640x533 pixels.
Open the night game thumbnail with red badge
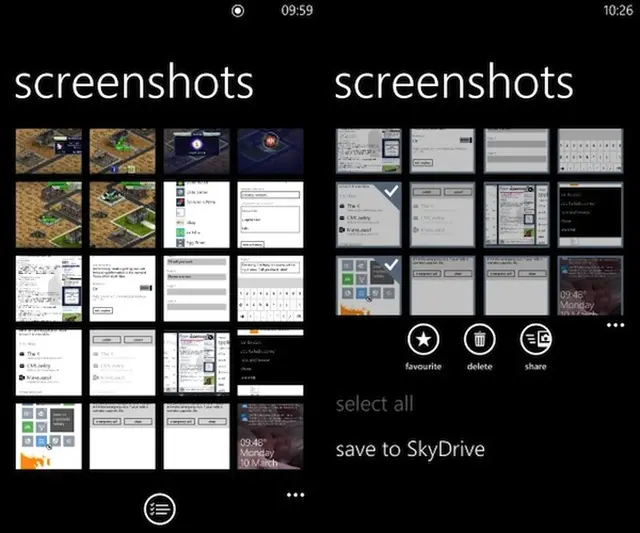(x=270, y=151)
